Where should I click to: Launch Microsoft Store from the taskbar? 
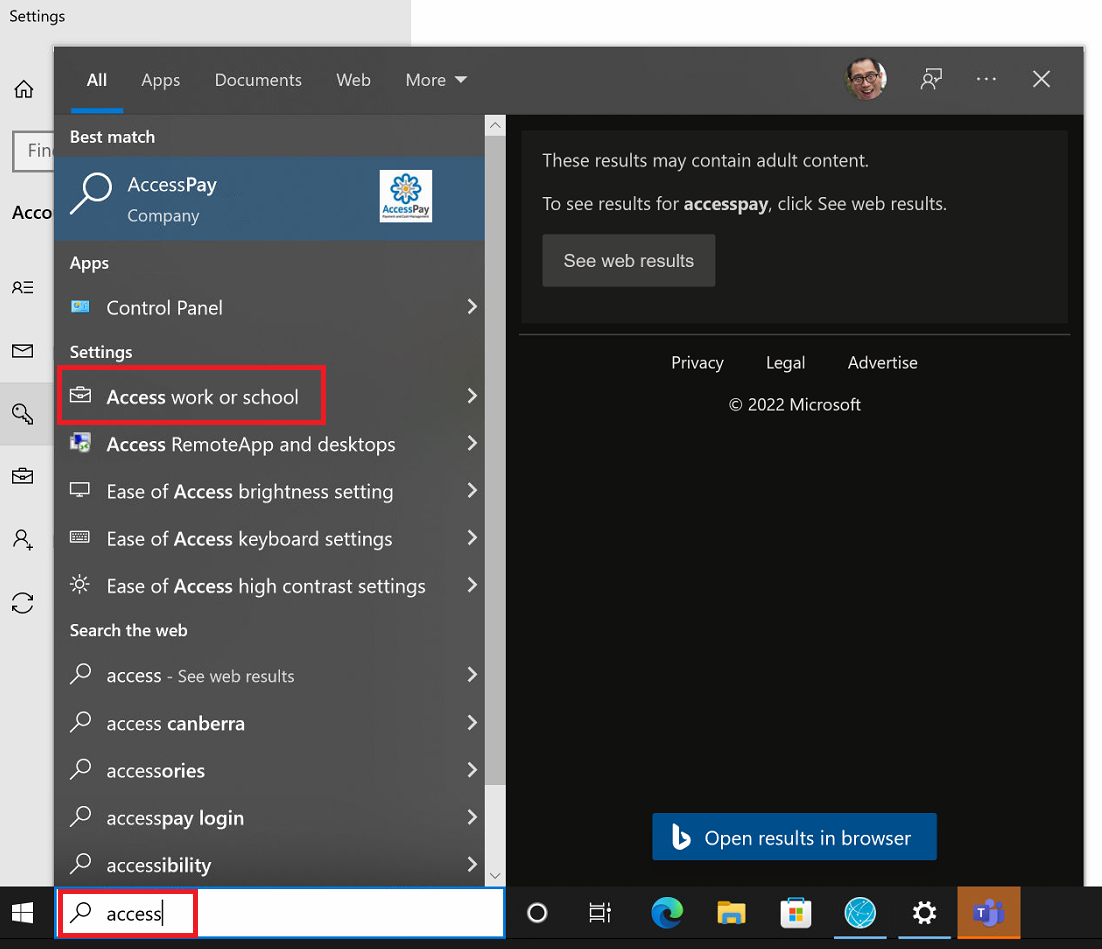[796, 912]
